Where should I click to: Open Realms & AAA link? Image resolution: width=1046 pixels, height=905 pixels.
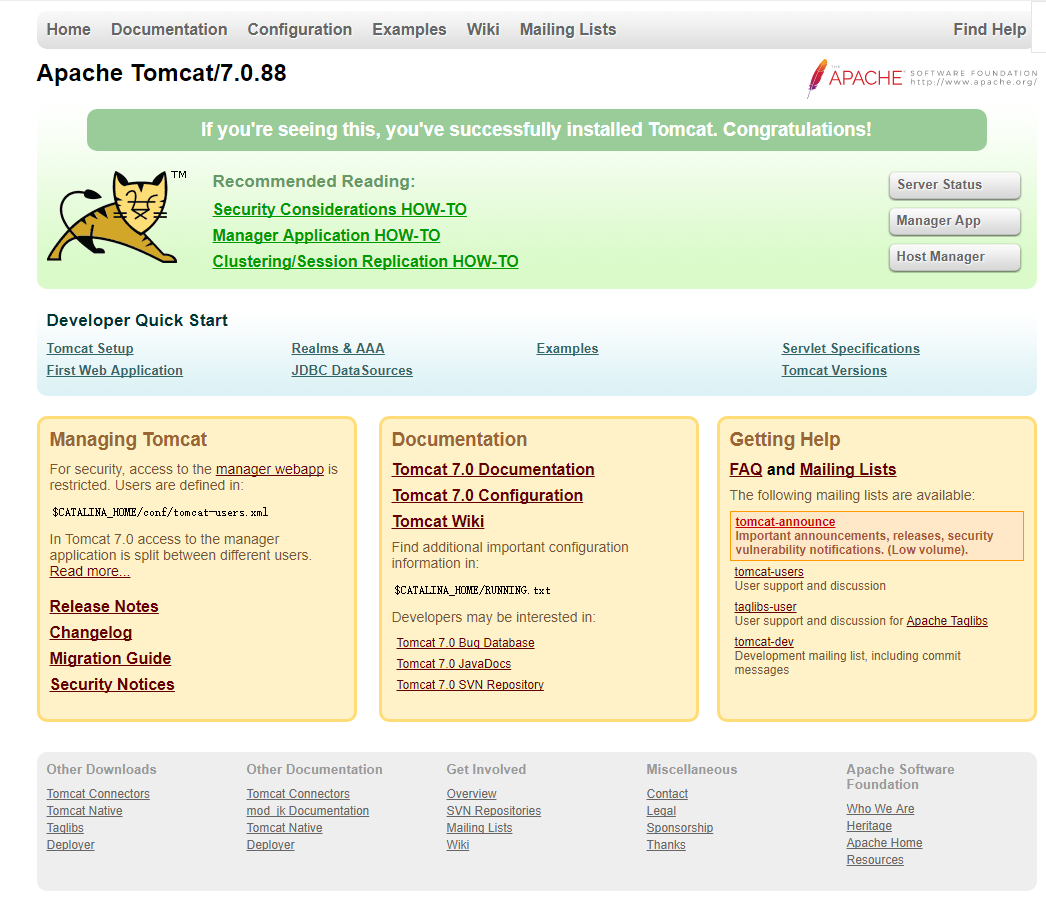(x=338, y=348)
